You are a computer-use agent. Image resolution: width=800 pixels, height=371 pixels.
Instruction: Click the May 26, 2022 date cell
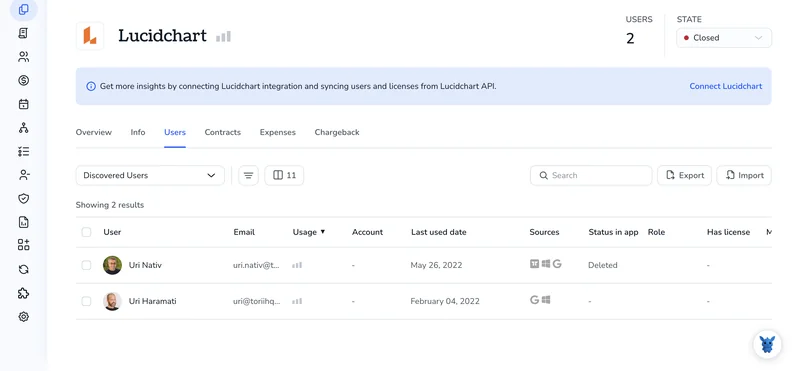coord(436,265)
